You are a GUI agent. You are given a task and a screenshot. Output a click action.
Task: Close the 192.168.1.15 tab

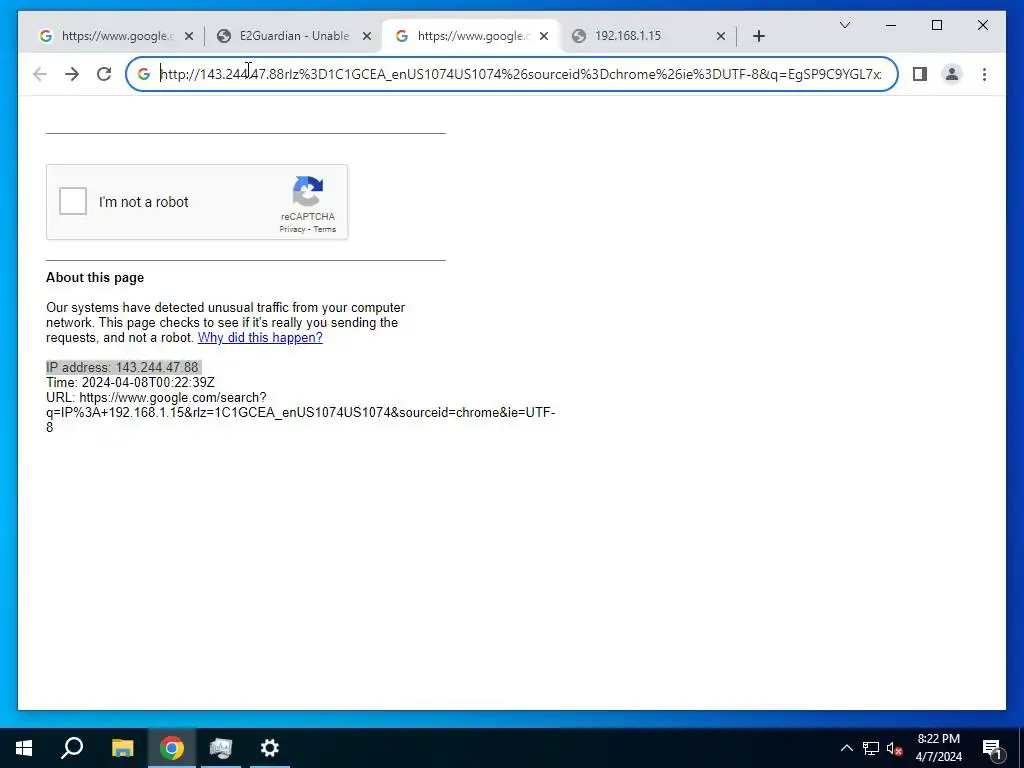coord(720,36)
